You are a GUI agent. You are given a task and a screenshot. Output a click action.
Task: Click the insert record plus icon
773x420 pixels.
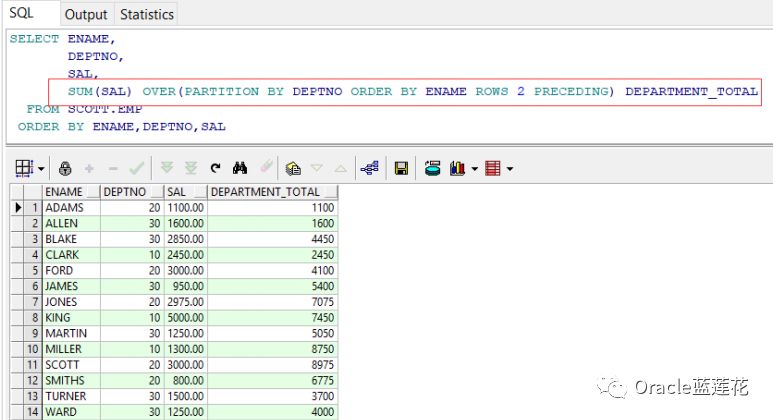click(89, 169)
